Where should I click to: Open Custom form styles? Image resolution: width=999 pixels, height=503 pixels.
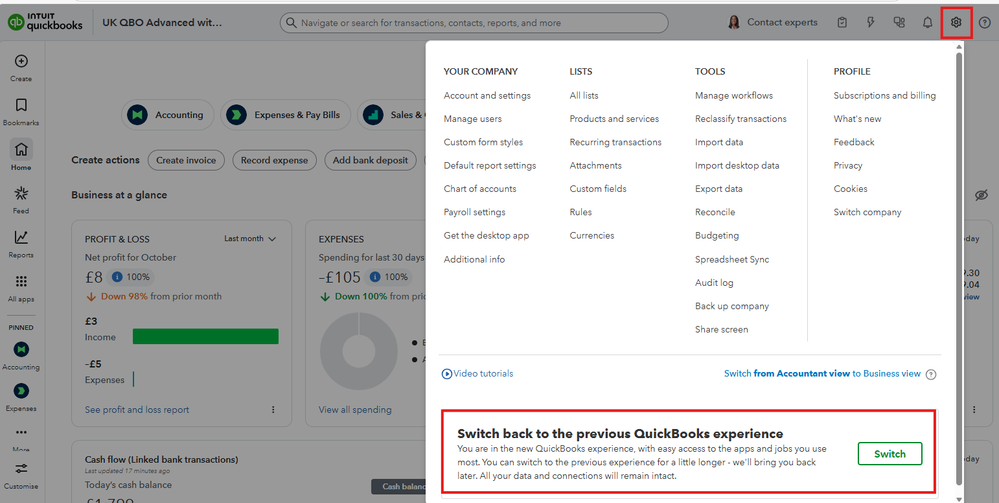483,142
